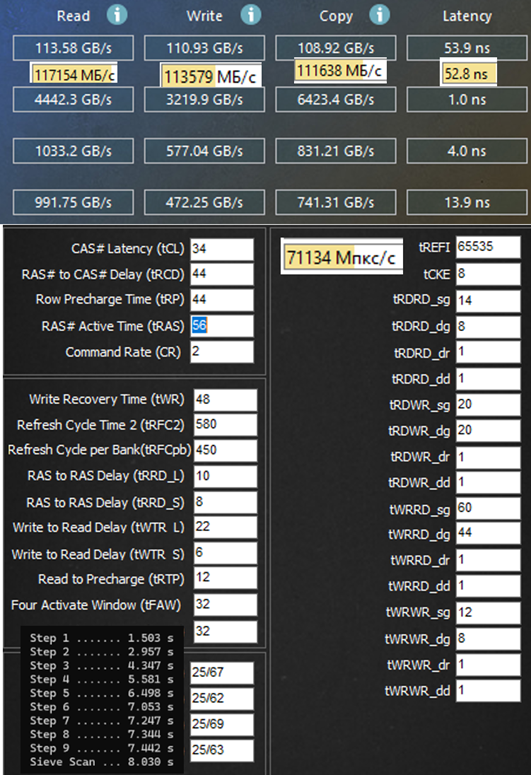Click the Read info icon

(x=117, y=15)
